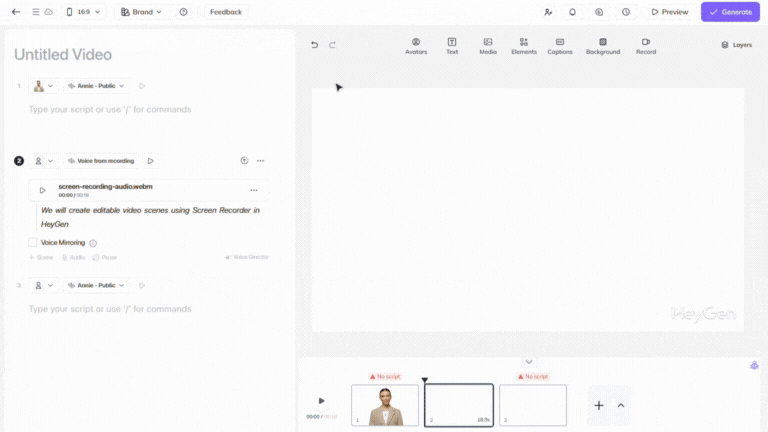This screenshot has height=432, width=768.
Task: Open Voice Director
Action: coord(246,257)
